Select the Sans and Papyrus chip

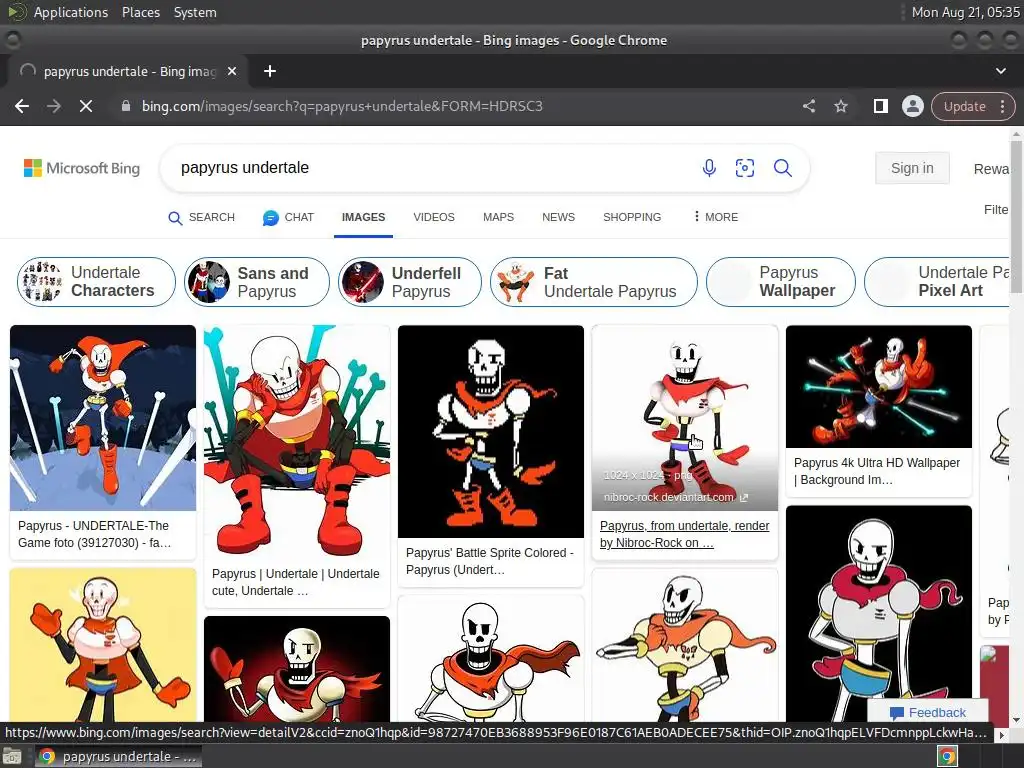257,281
